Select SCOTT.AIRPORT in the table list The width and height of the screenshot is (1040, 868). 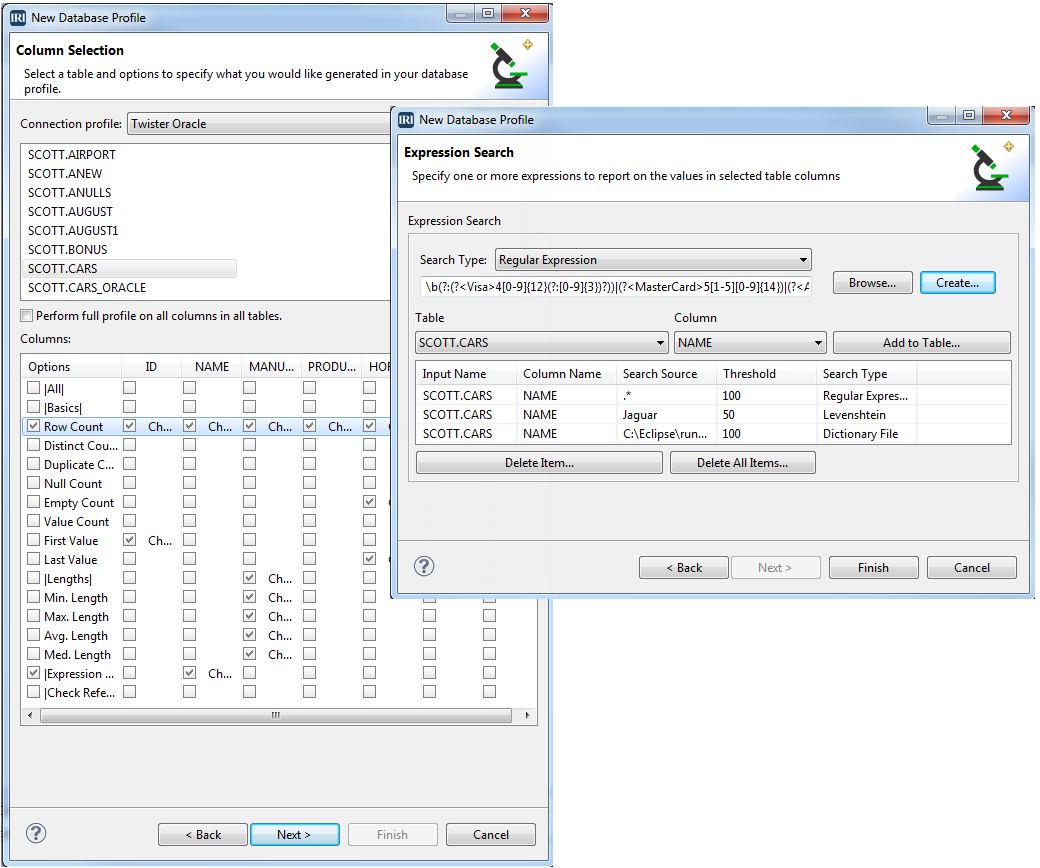(72, 155)
